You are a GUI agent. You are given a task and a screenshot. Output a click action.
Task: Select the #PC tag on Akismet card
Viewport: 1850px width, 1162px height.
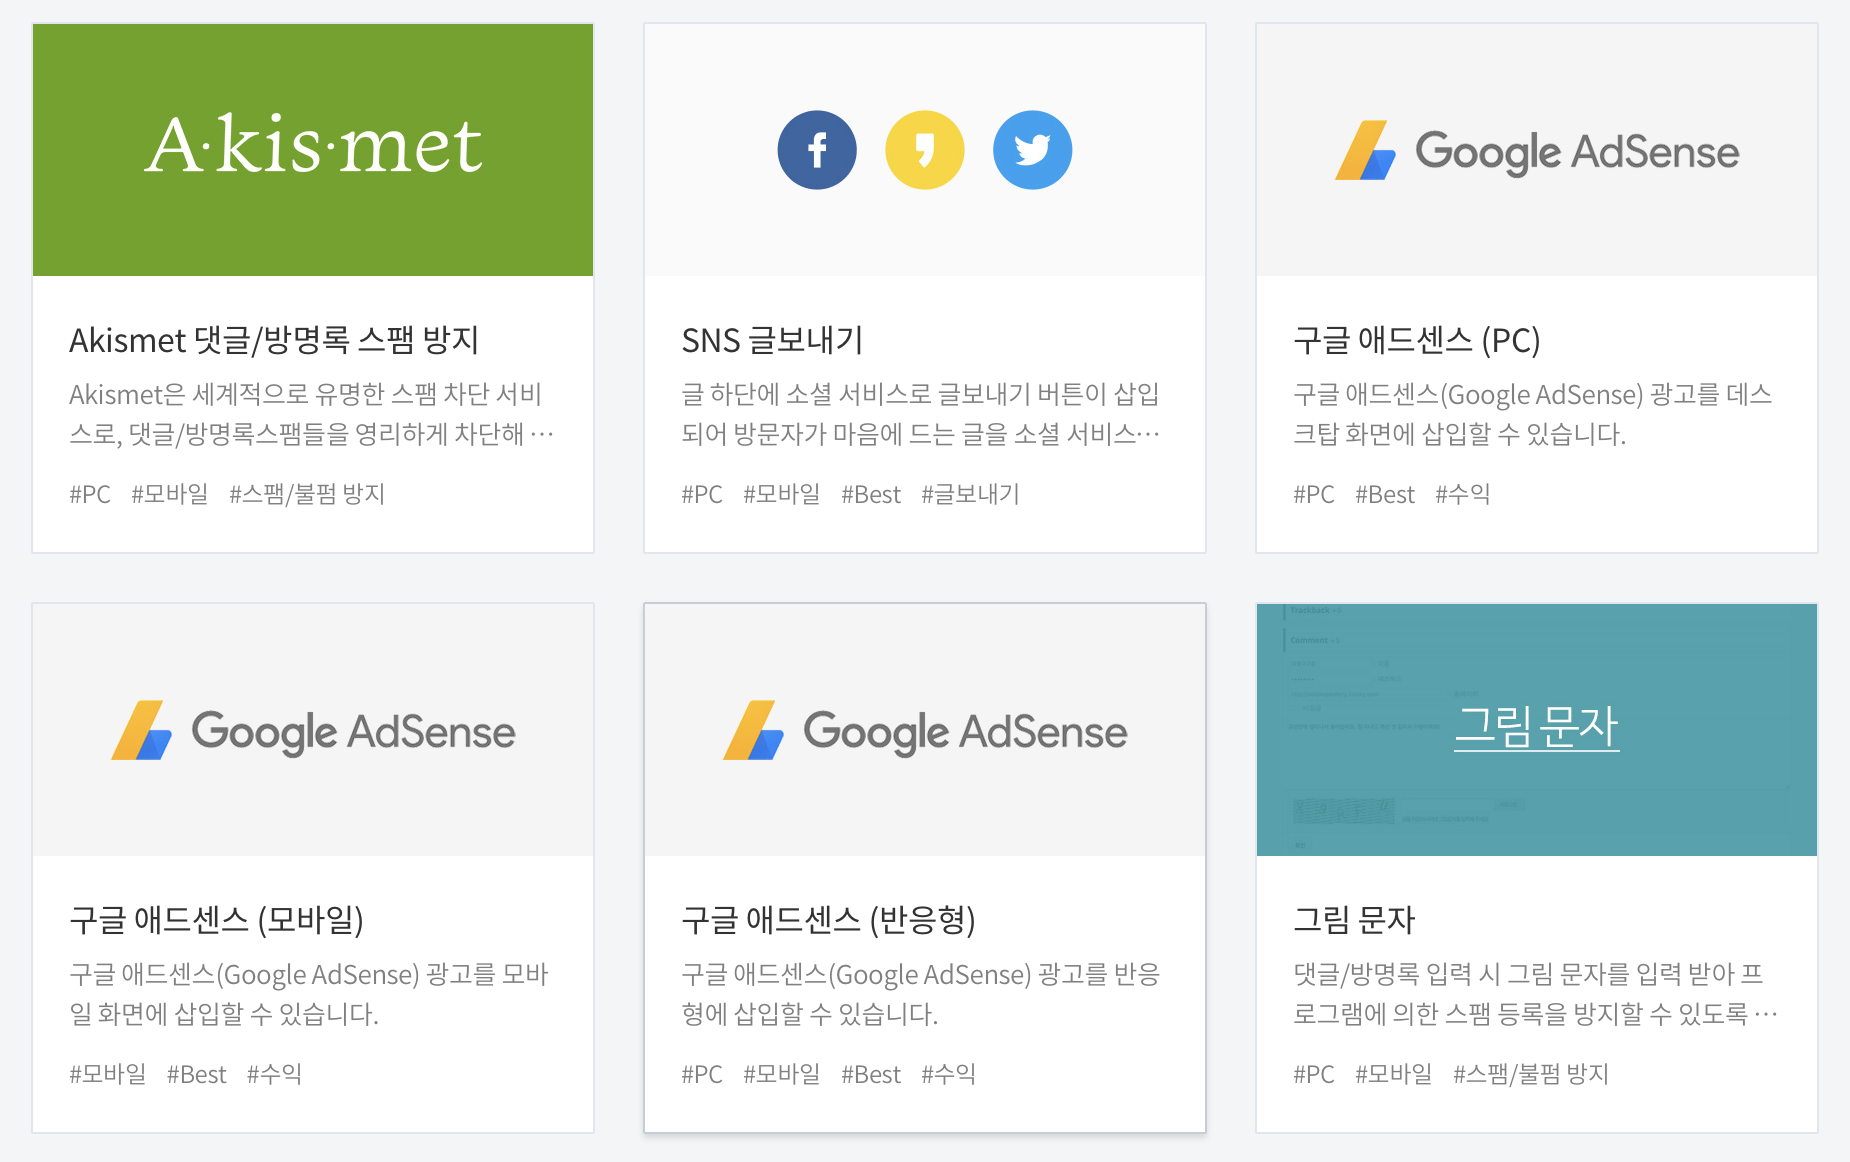(x=90, y=494)
